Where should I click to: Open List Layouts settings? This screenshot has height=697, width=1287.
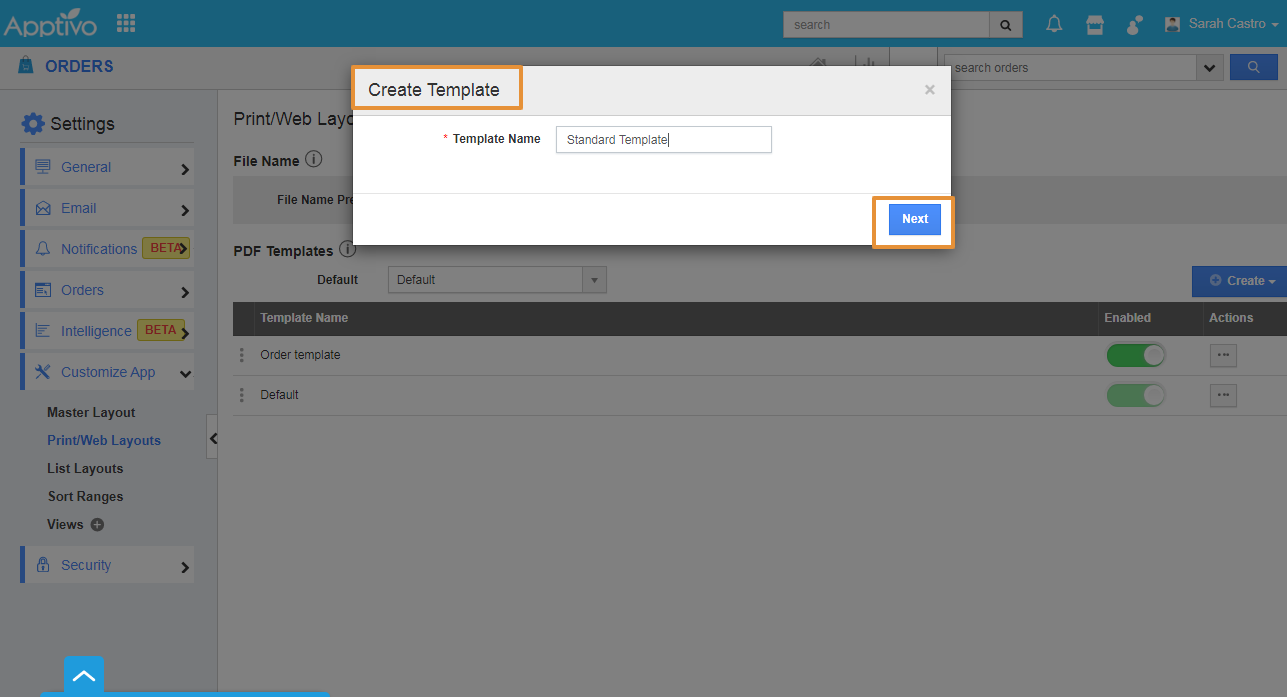click(x=85, y=468)
